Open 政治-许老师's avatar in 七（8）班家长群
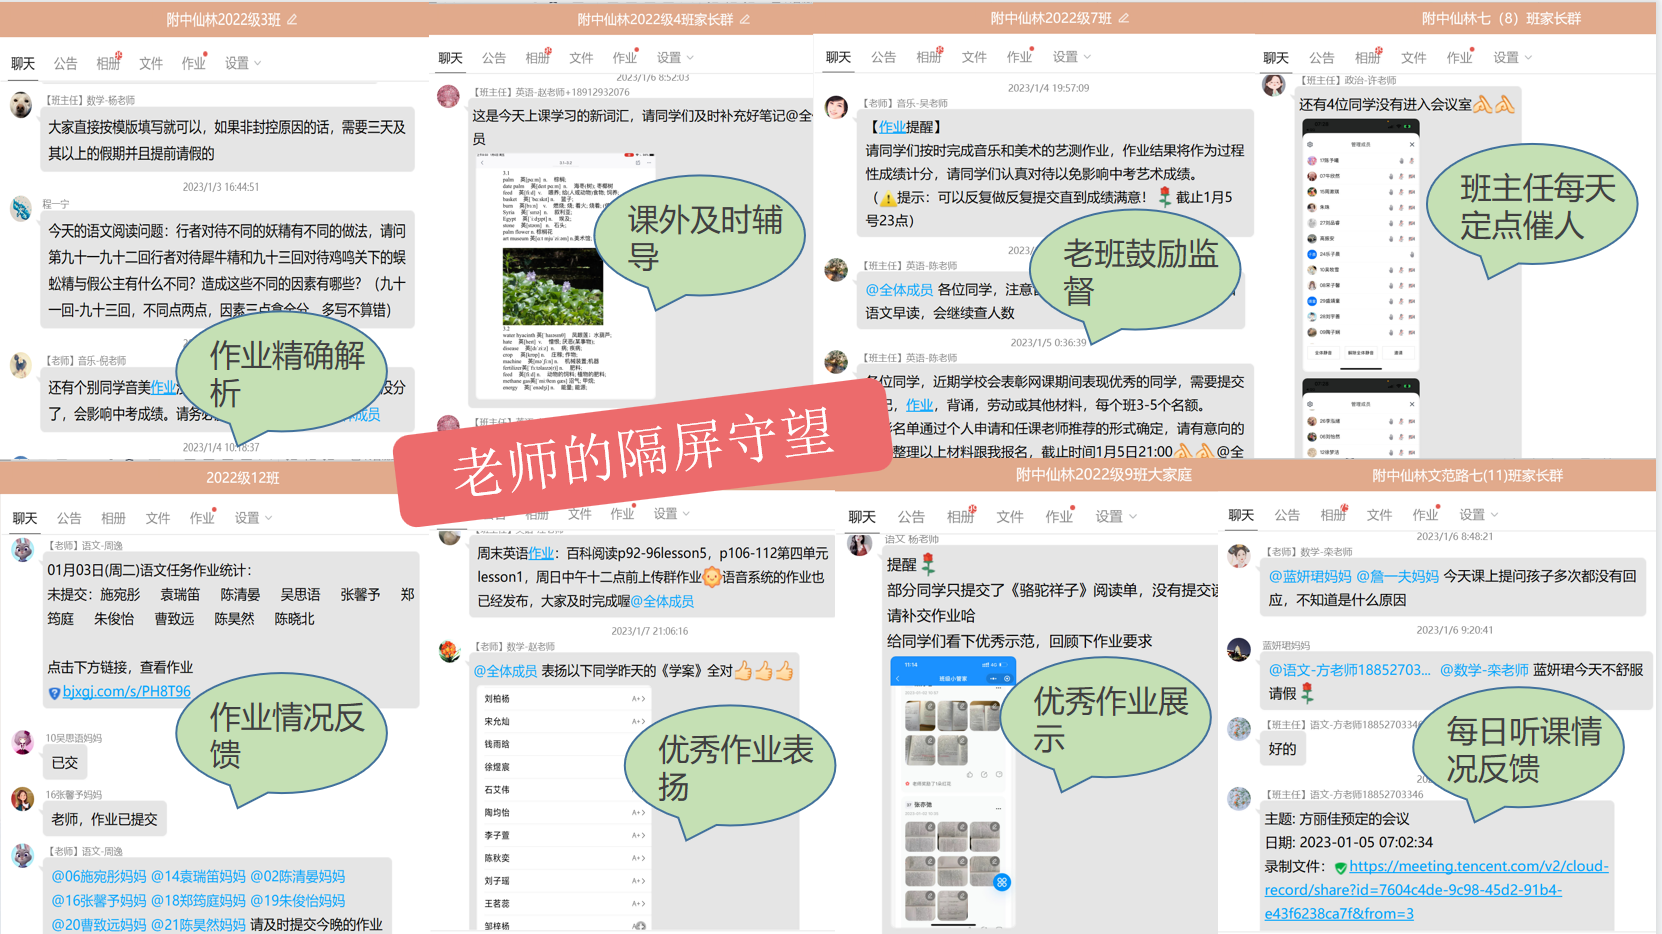This screenshot has width=1662, height=934. (1274, 85)
